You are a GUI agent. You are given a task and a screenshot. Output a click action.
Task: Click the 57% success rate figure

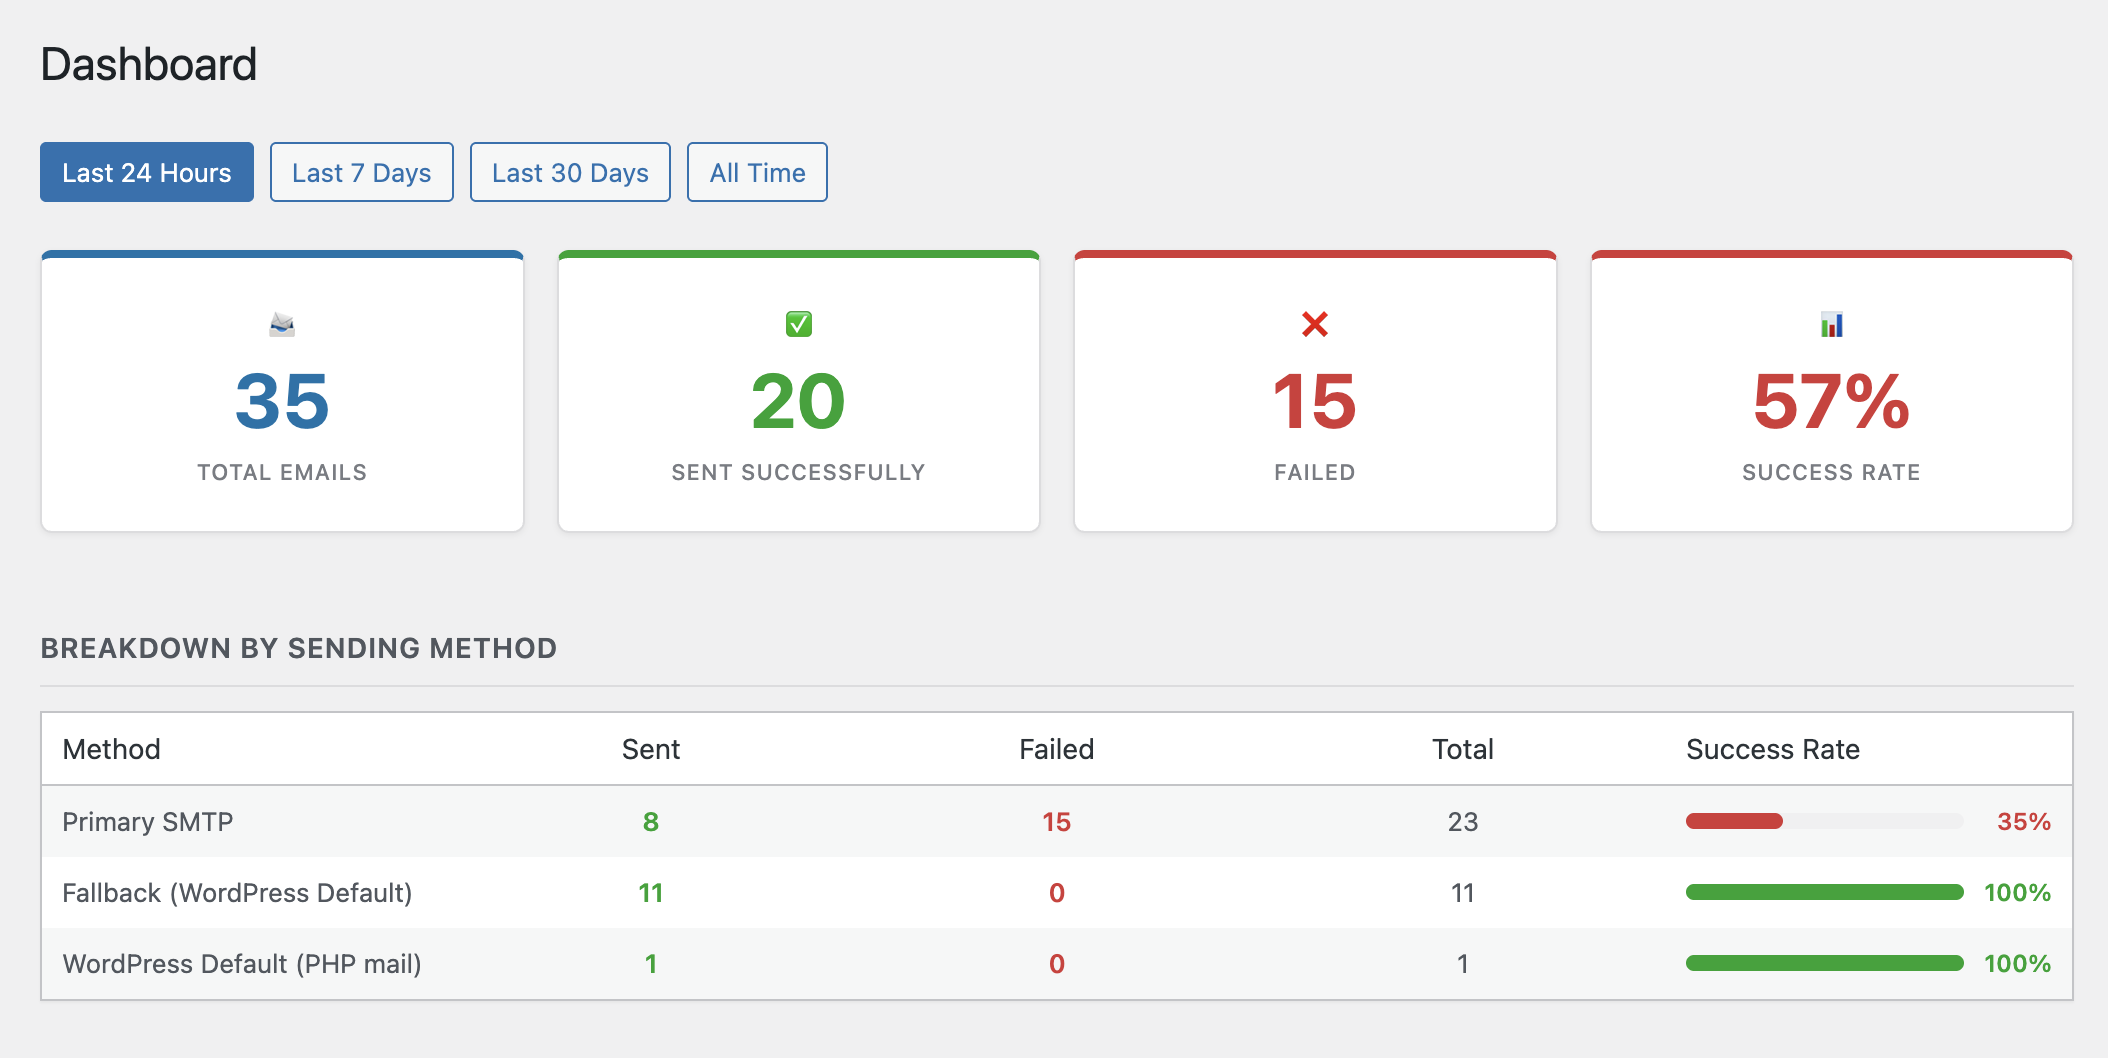pos(1831,402)
